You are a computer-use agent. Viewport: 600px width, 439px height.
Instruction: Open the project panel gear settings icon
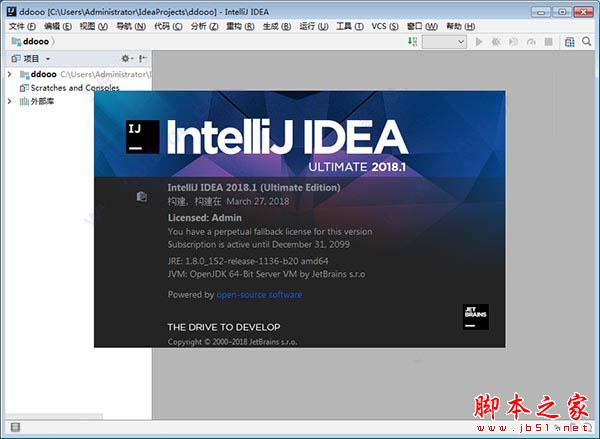point(126,59)
